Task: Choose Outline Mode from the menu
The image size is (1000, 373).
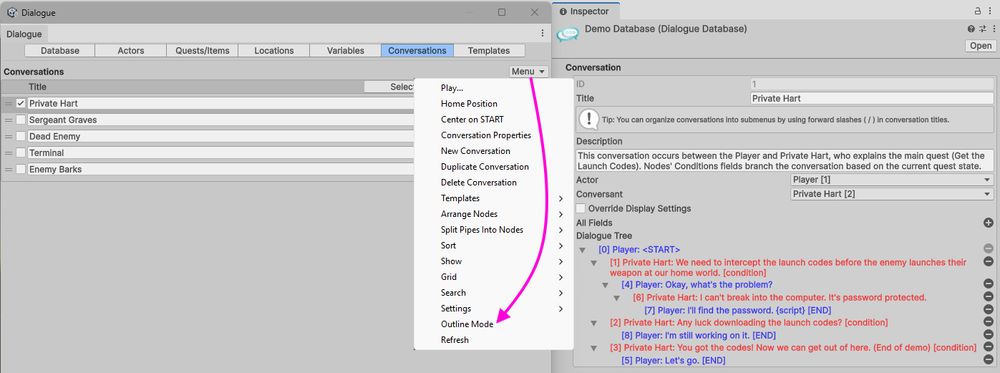Action: point(494,324)
